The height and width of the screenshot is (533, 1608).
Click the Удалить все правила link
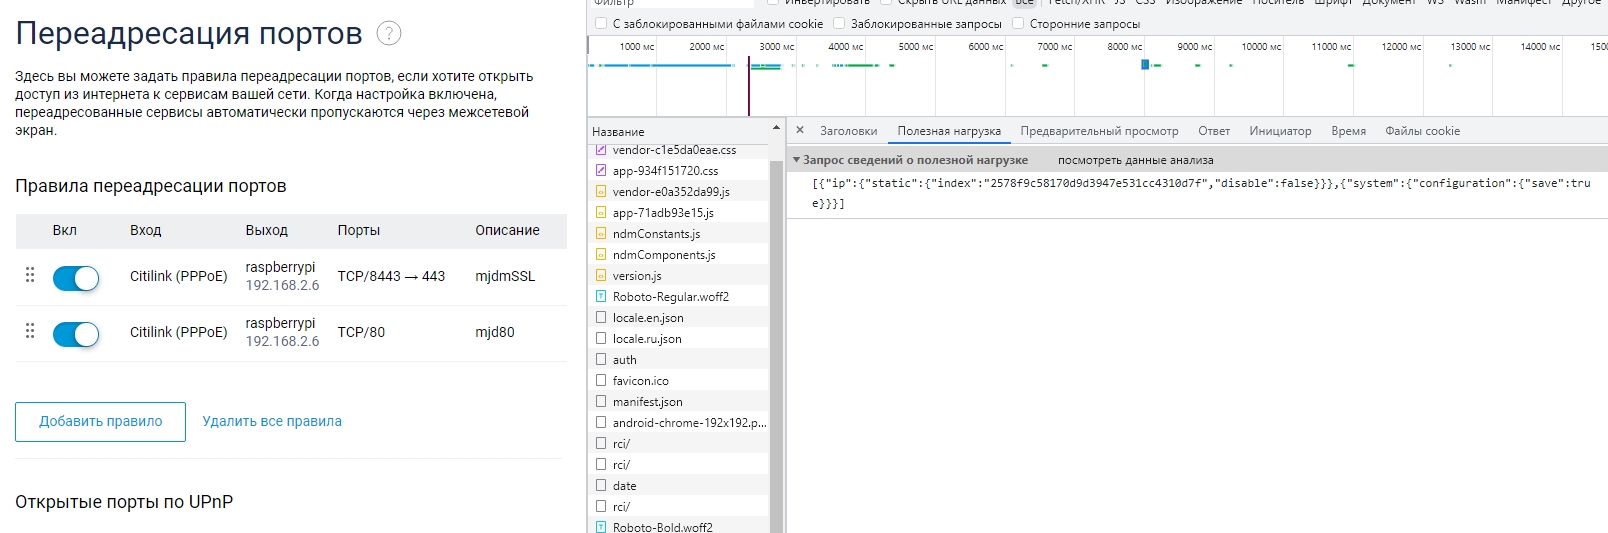tap(272, 422)
